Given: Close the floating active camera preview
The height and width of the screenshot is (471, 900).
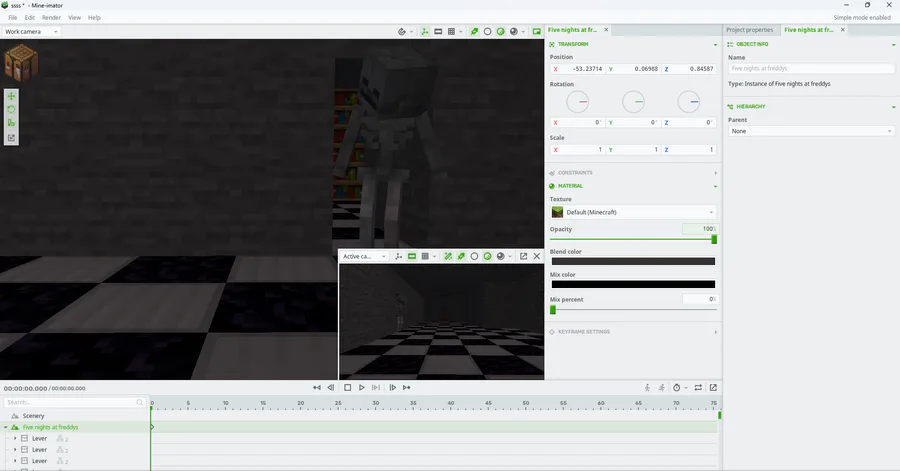Looking at the screenshot, I should [537, 256].
